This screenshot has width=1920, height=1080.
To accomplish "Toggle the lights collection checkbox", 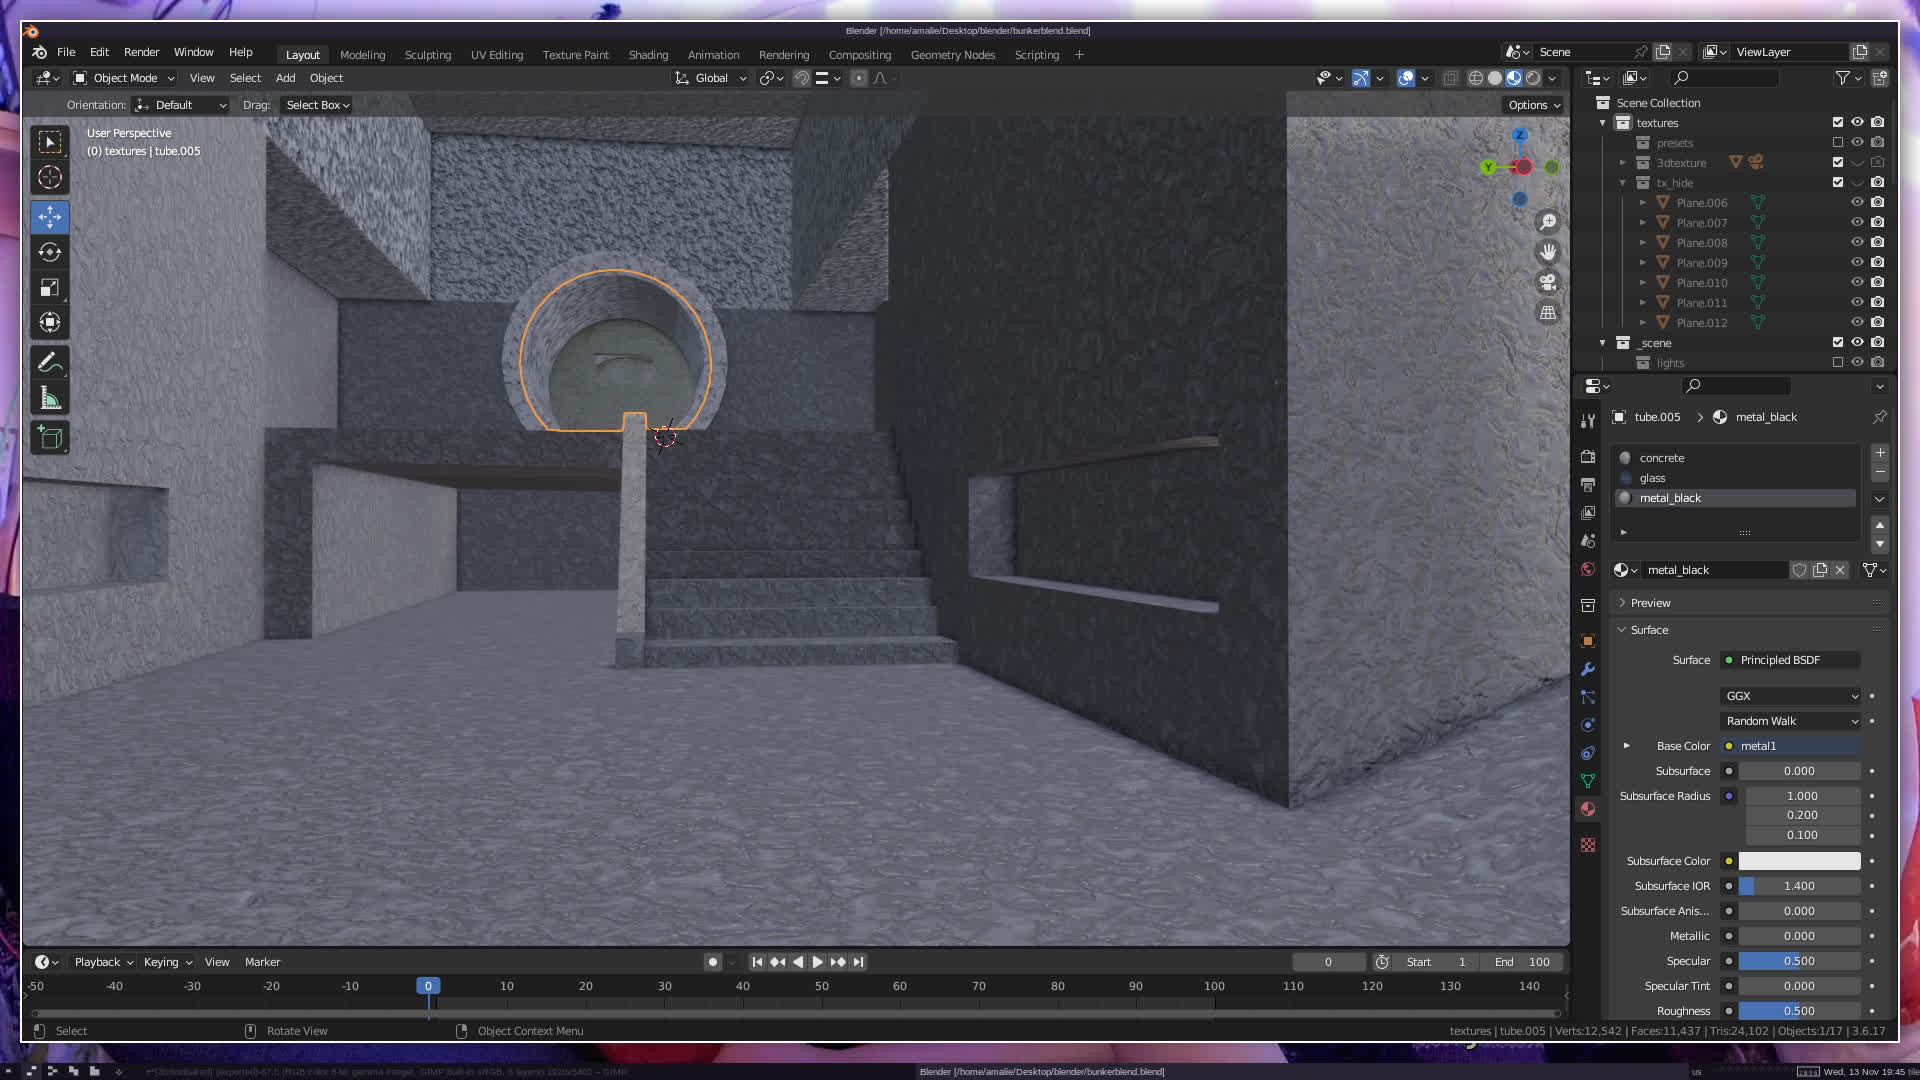I will [1837, 362].
